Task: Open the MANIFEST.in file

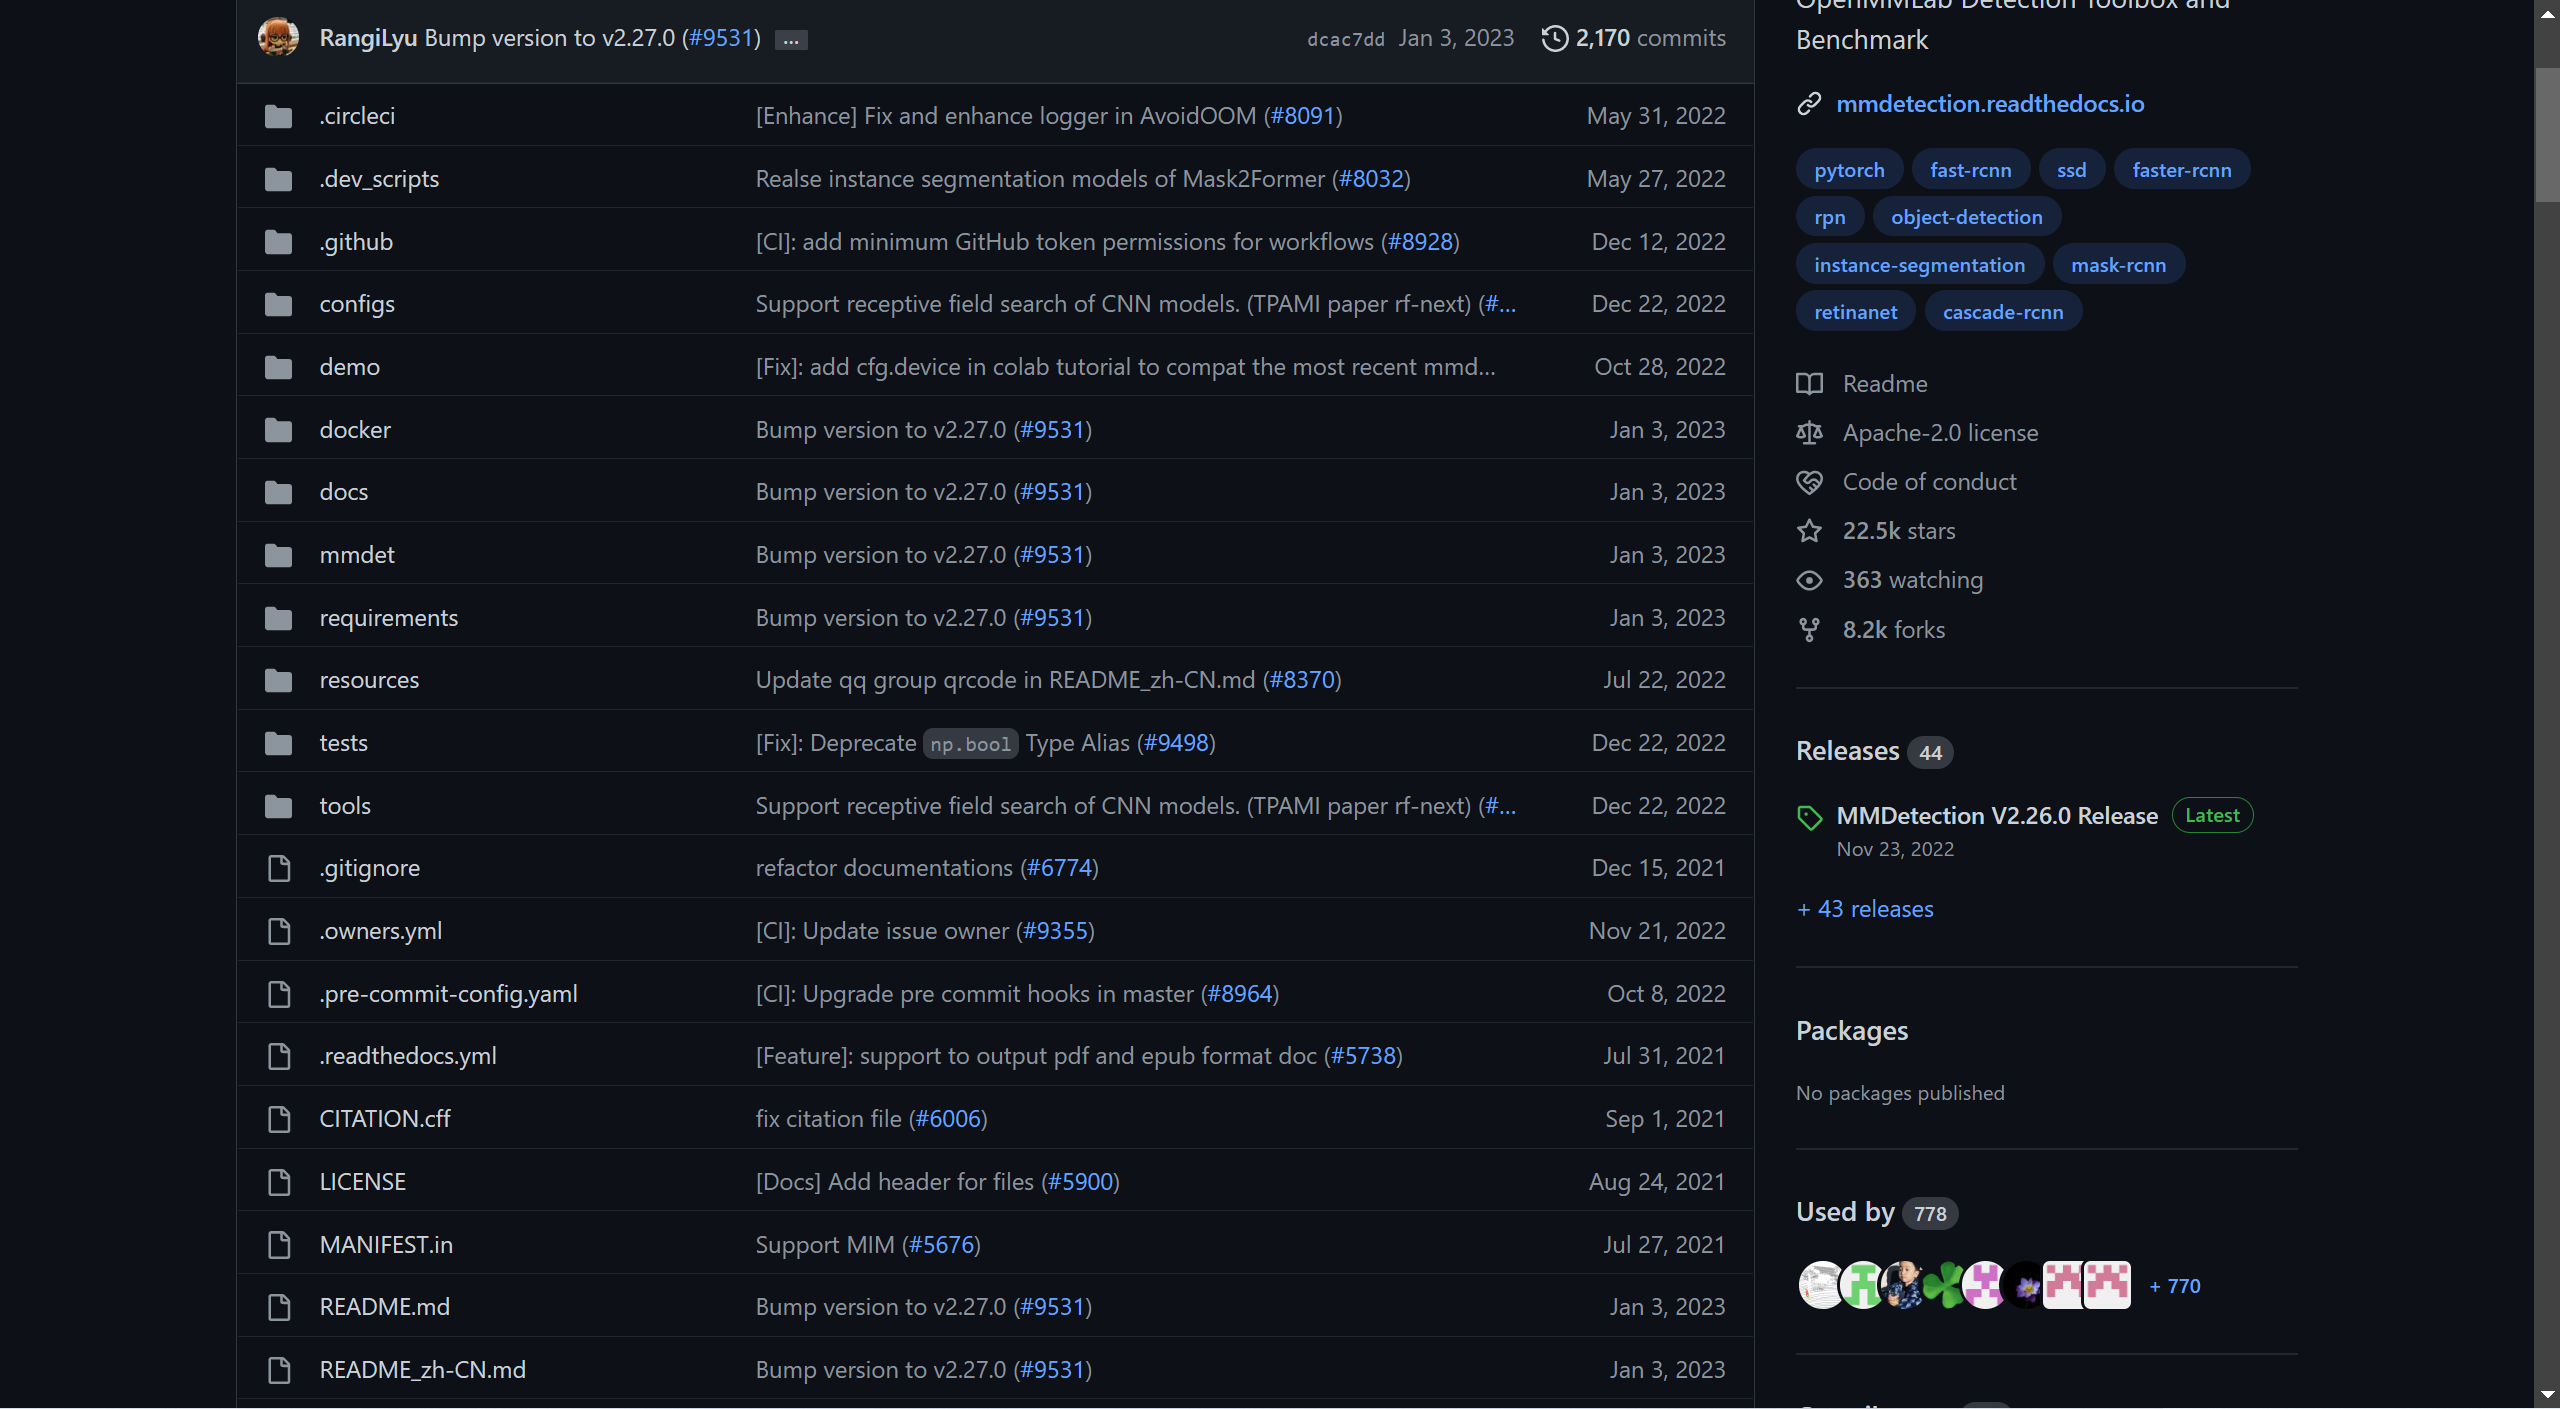Action: pyautogui.click(x=386, y=1245)
